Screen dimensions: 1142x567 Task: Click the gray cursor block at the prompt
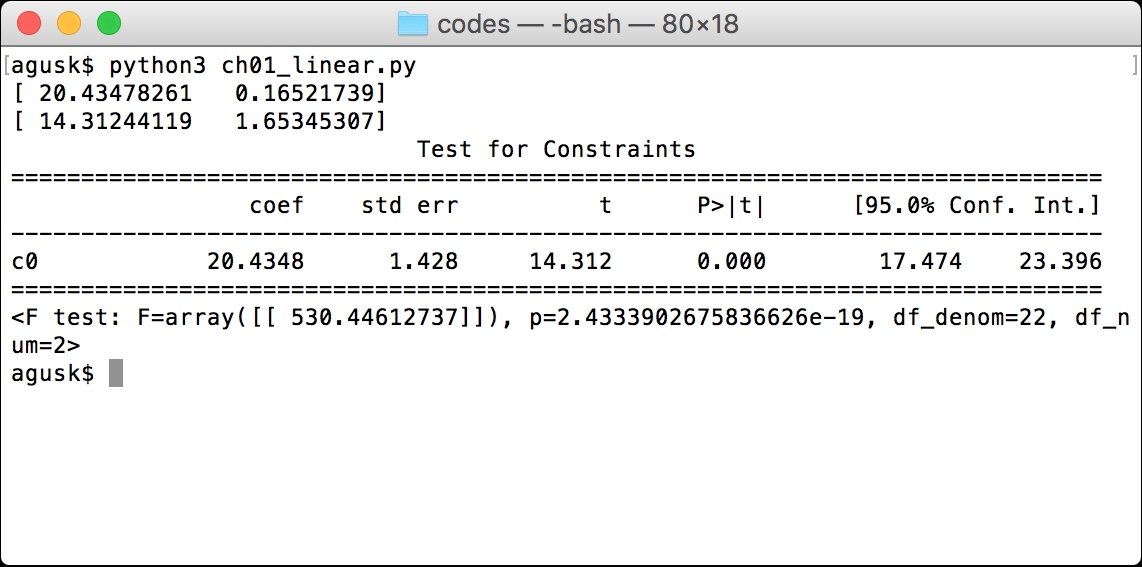[x=116, y=373]
